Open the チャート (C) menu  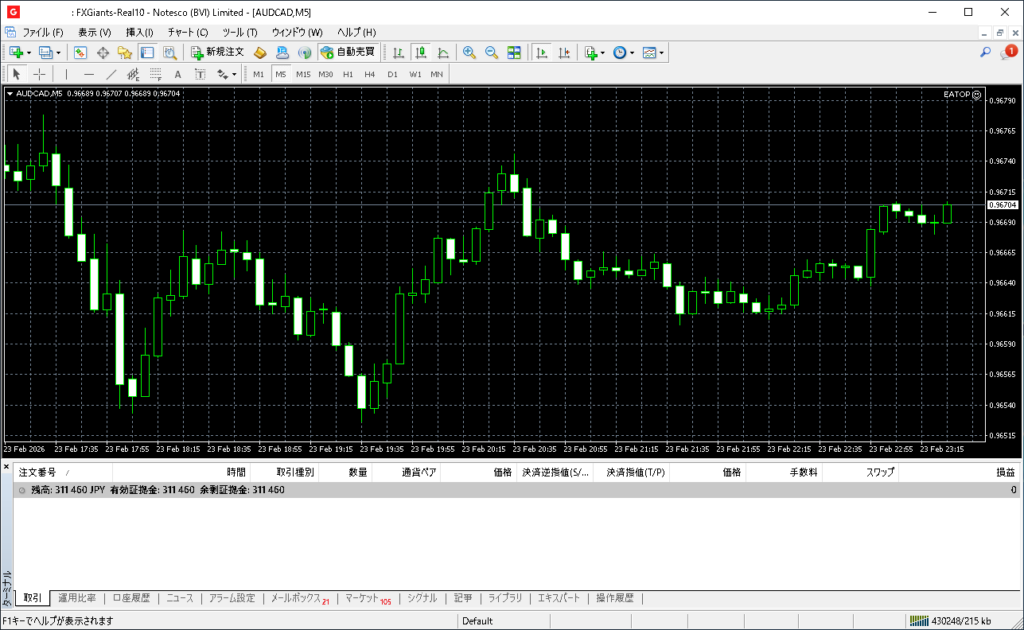(188, 32)
